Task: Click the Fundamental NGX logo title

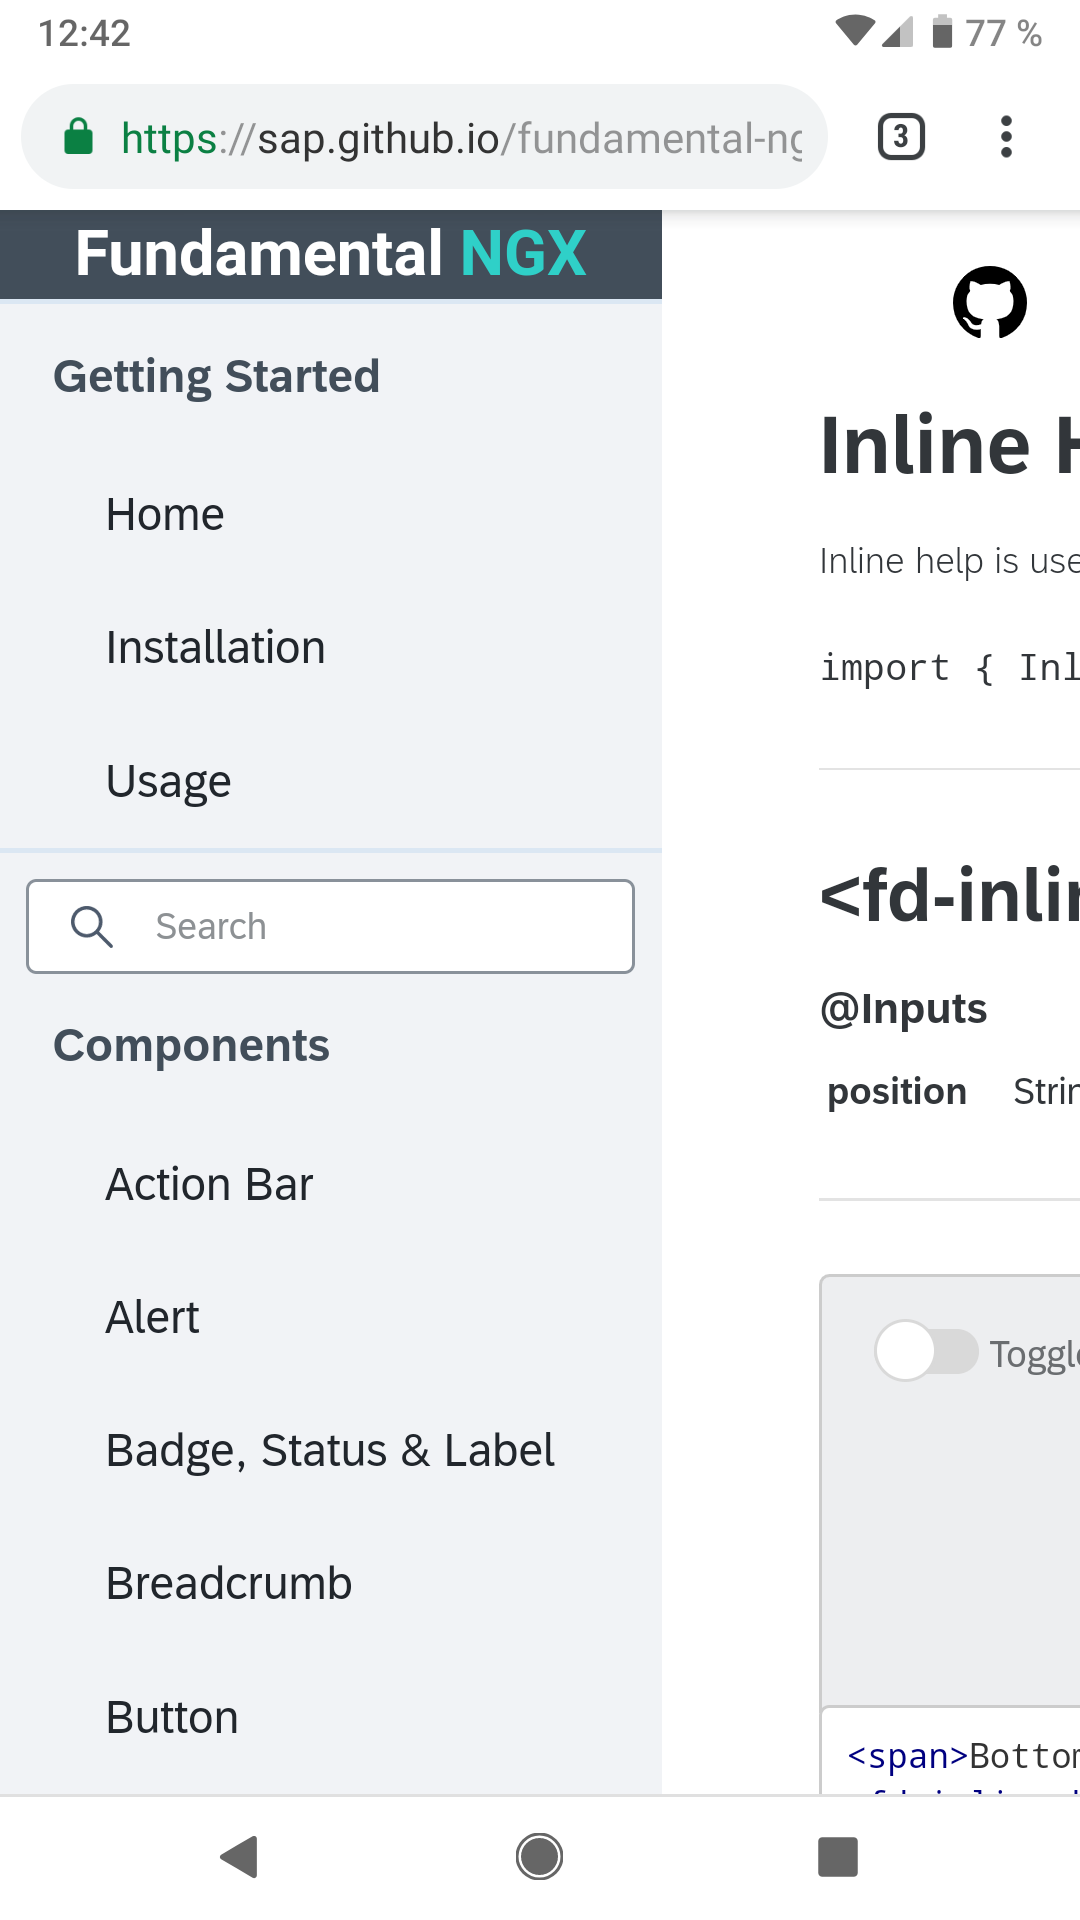Action: click(x=331, y=253)
